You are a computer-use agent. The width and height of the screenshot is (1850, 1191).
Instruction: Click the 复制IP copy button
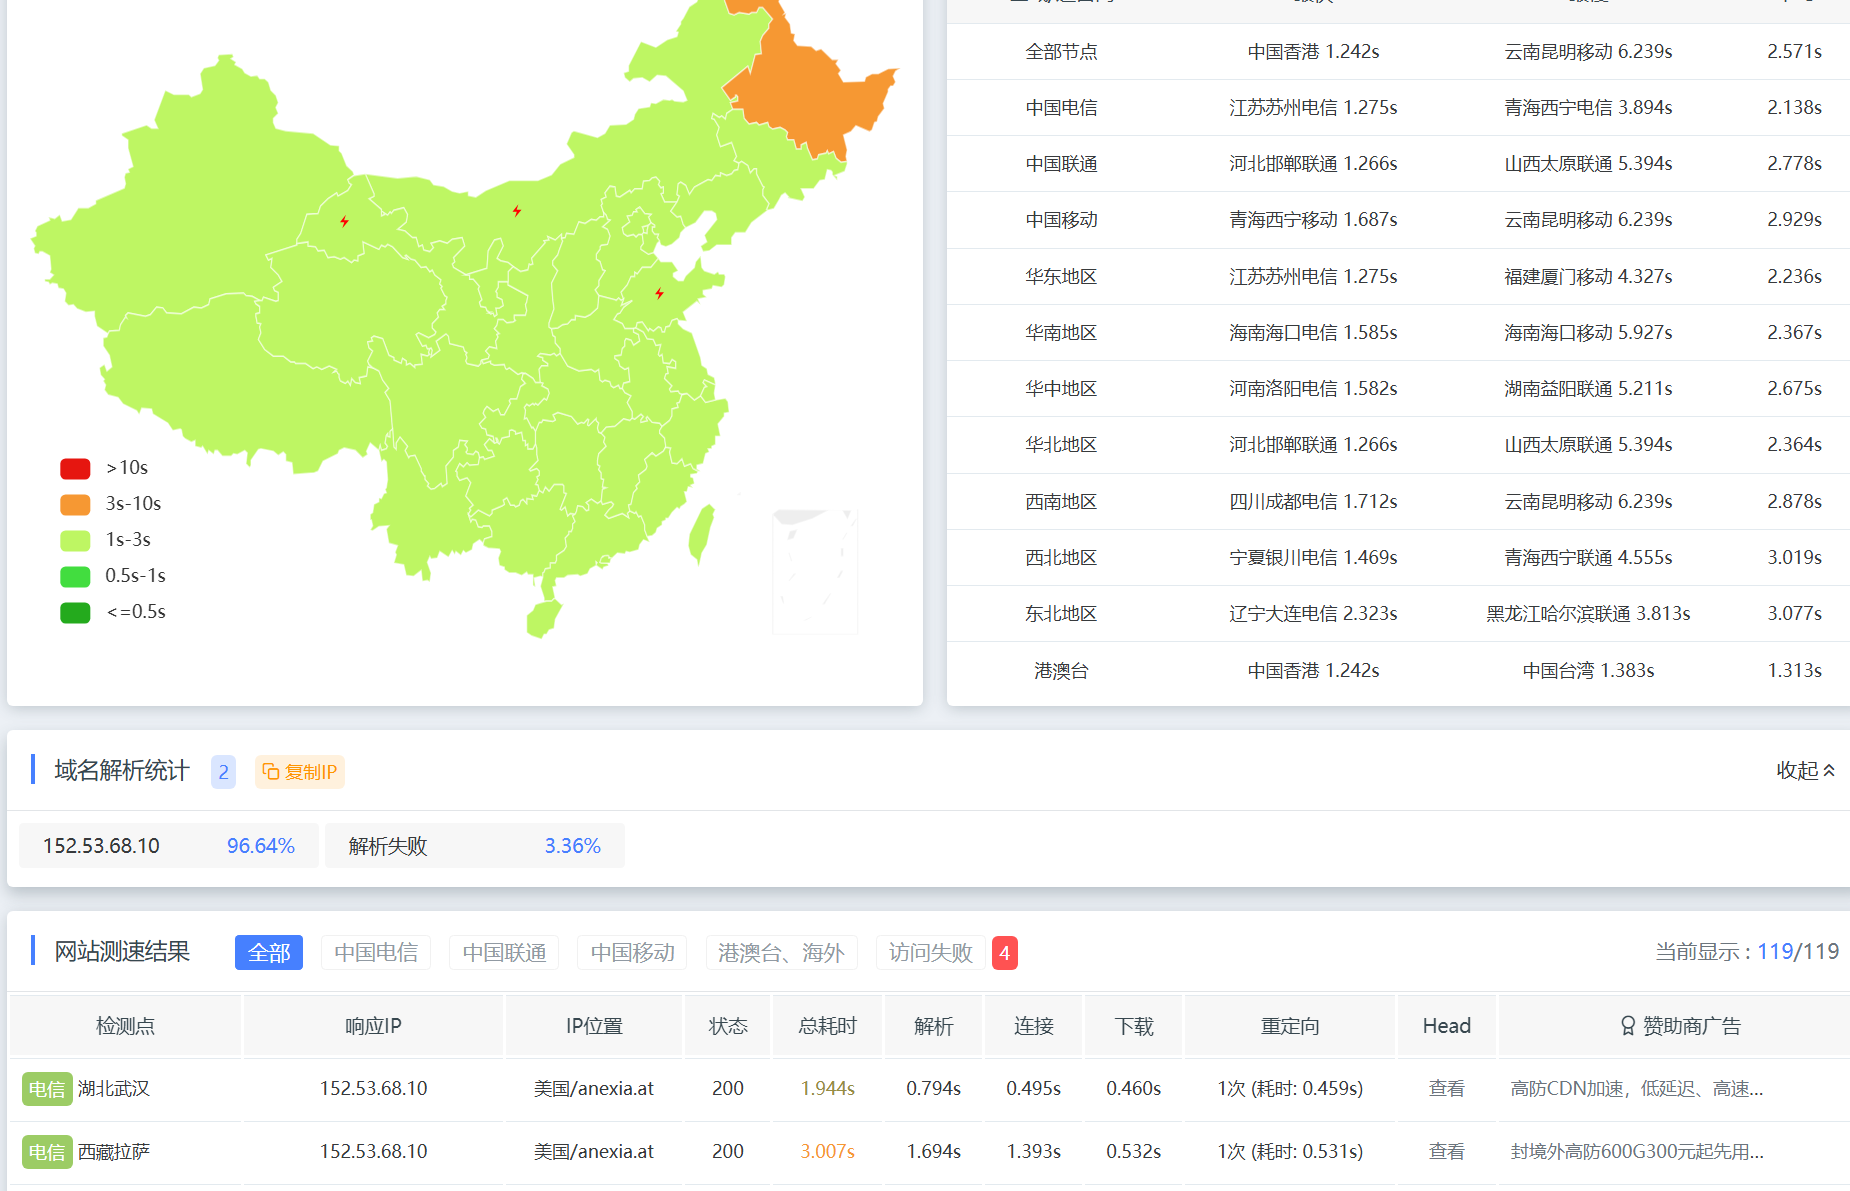coord(300,772)
